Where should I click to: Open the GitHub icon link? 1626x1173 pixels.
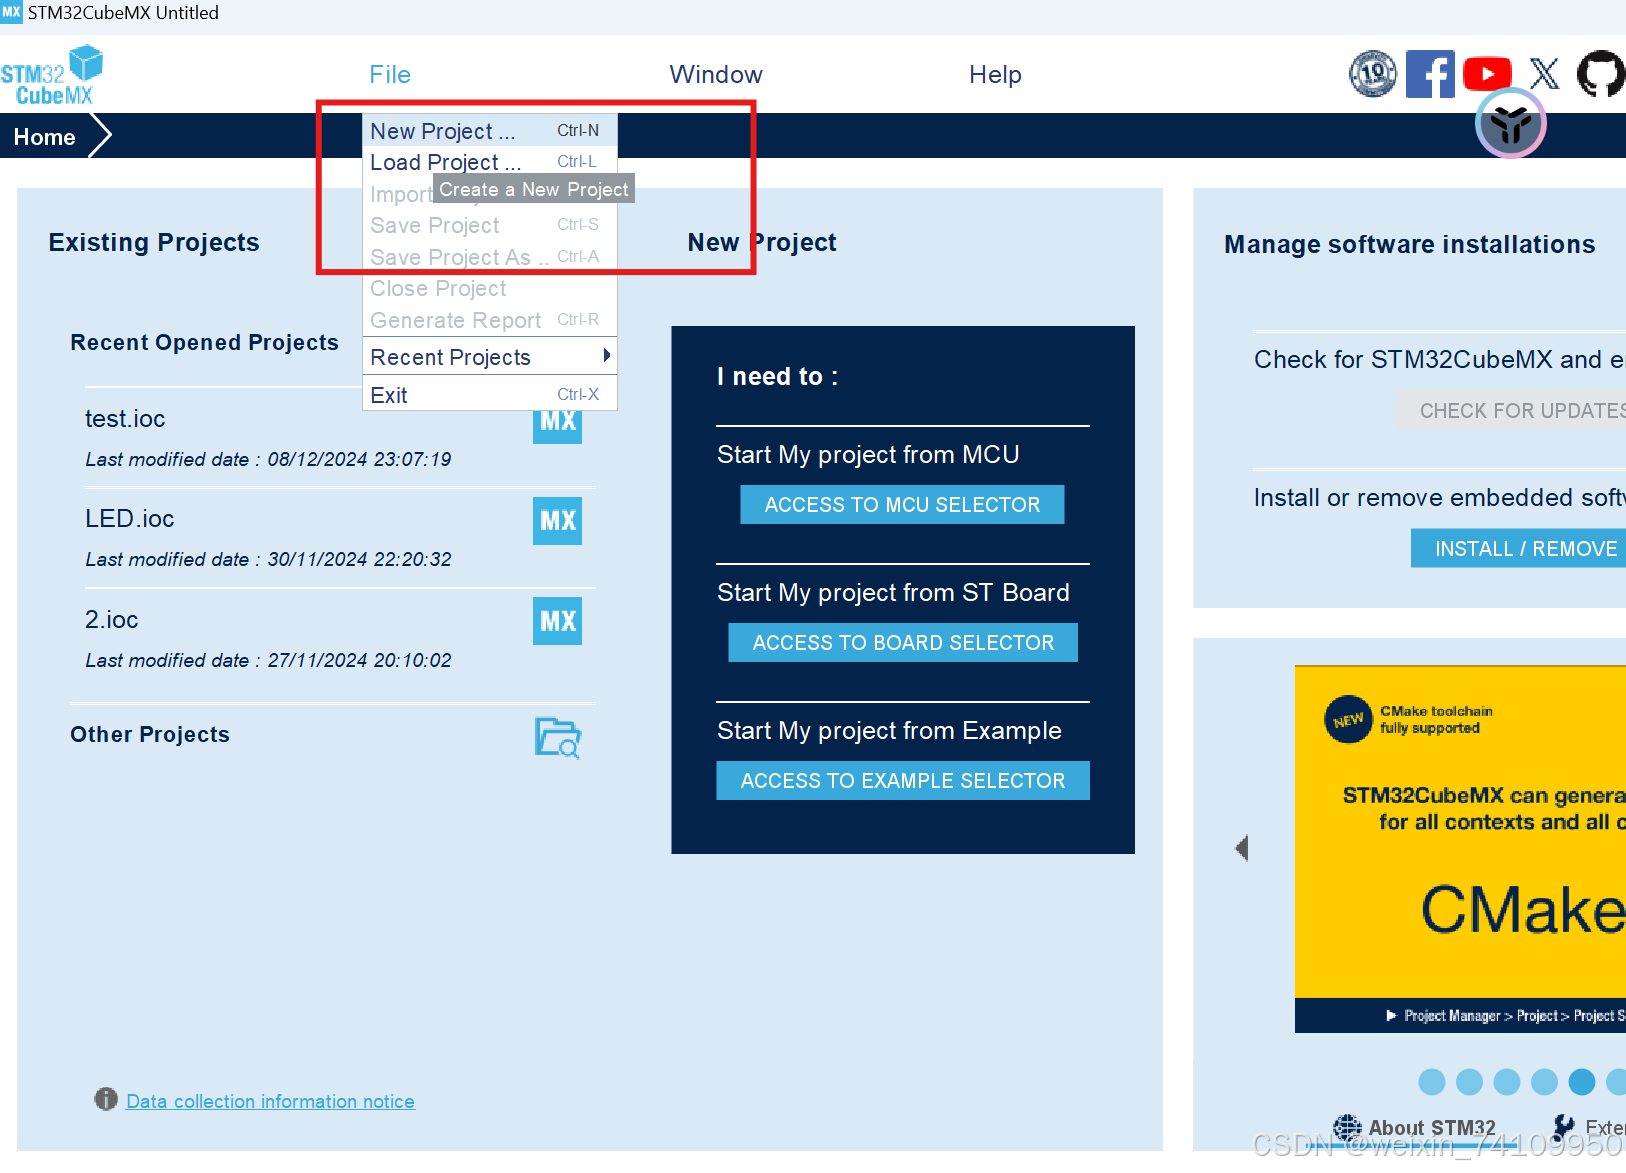coord(1601,74)
